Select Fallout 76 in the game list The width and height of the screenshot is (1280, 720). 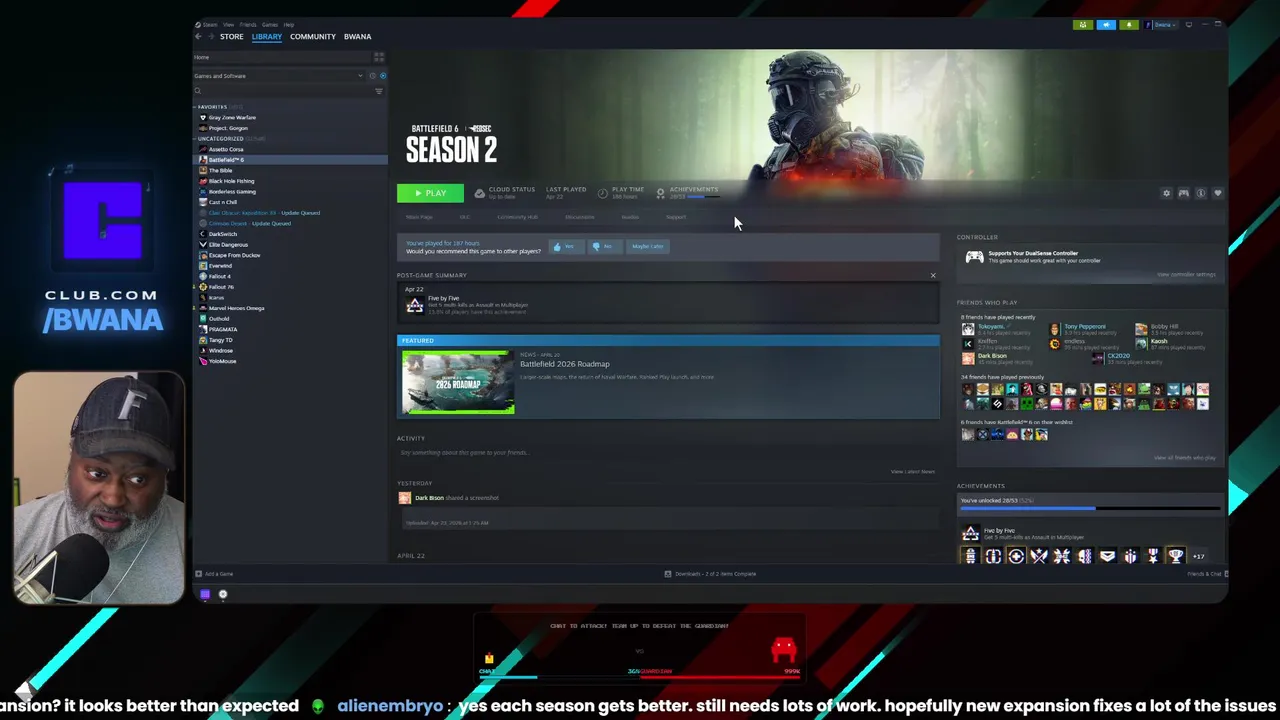pos(221,287)
